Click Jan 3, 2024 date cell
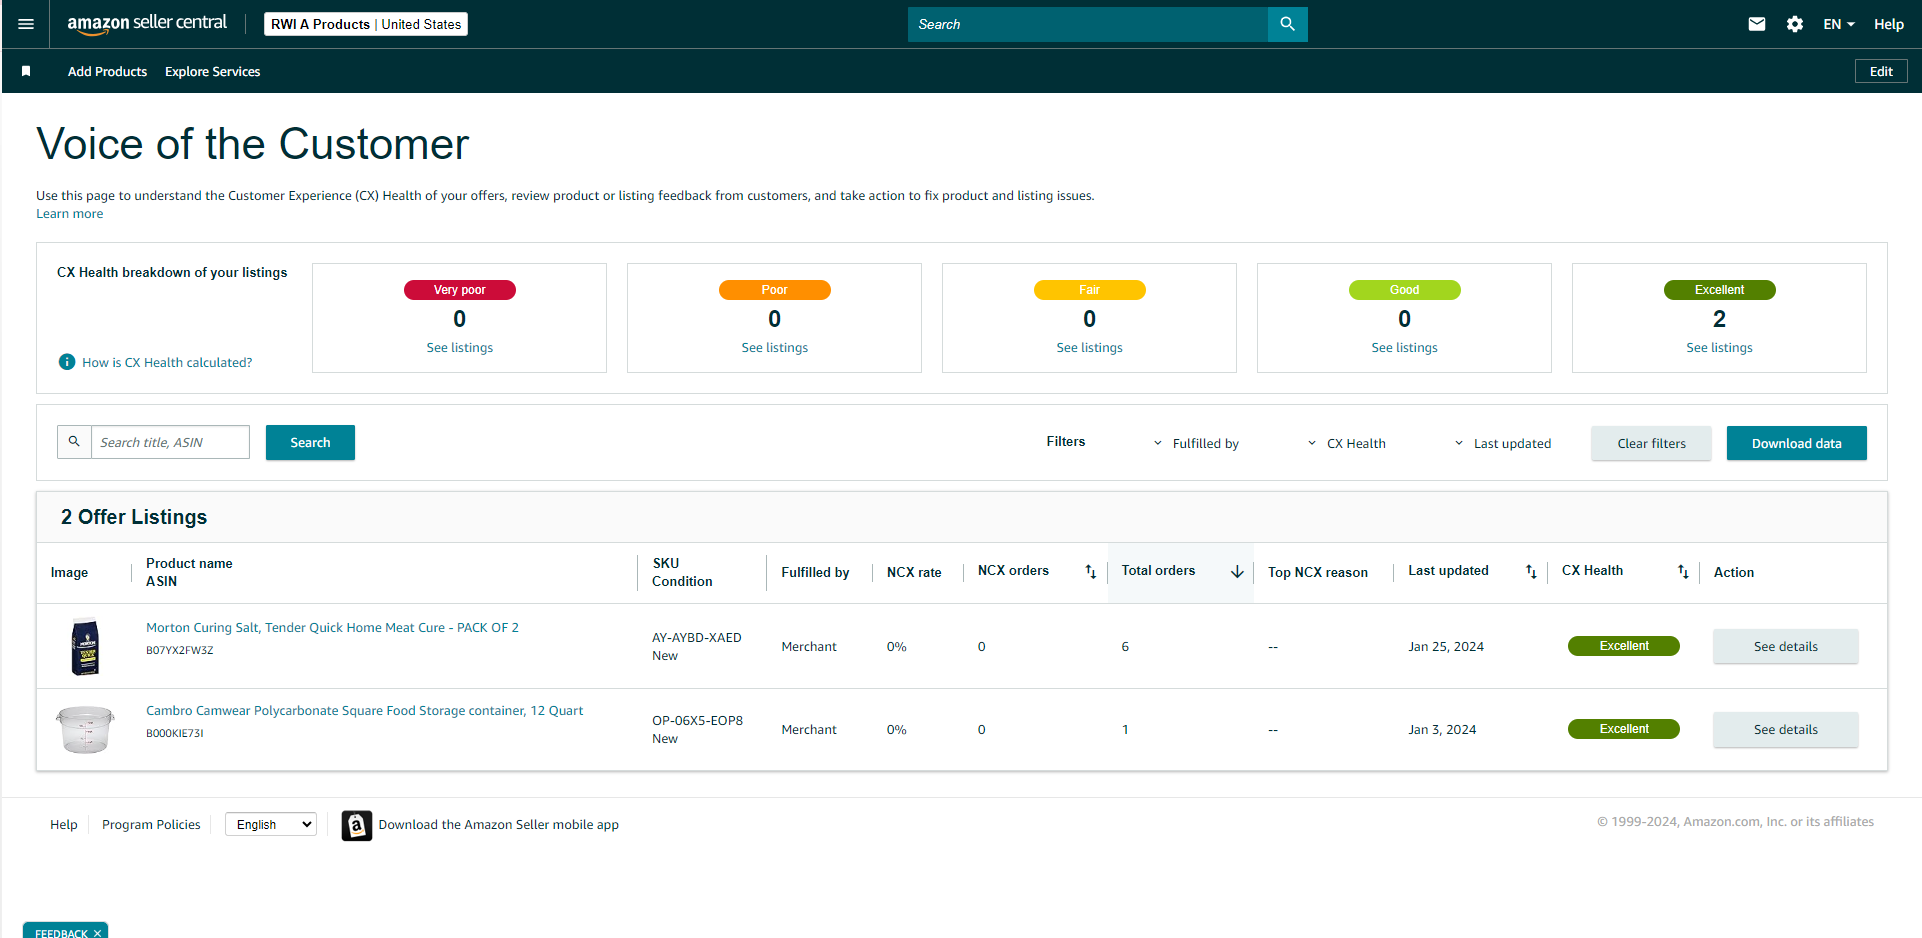This screenshot has height=938, width=1922. pos(1442,730)
